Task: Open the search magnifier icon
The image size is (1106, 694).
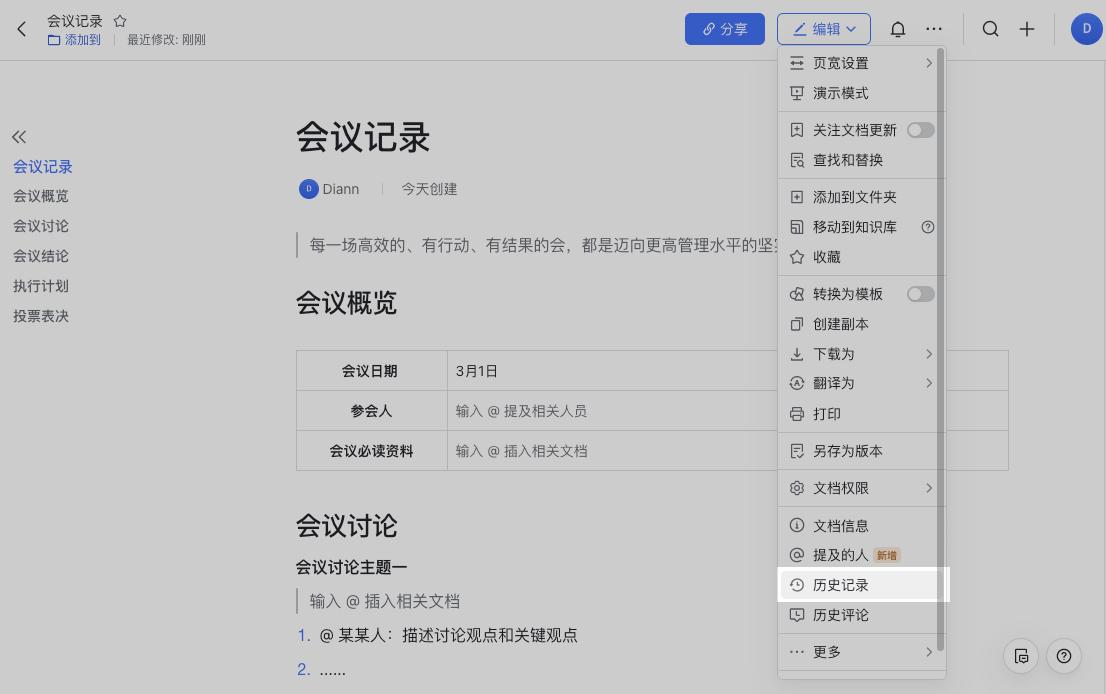Action: click(990, 29)
